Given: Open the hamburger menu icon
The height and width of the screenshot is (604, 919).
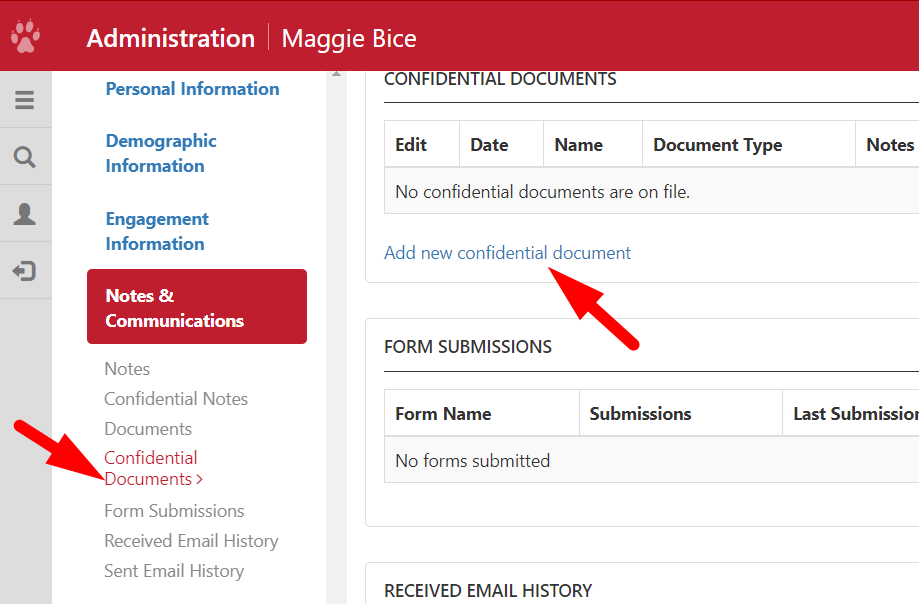Looking at the screenshot, I should pyautogui.click(x=25, y=100).
